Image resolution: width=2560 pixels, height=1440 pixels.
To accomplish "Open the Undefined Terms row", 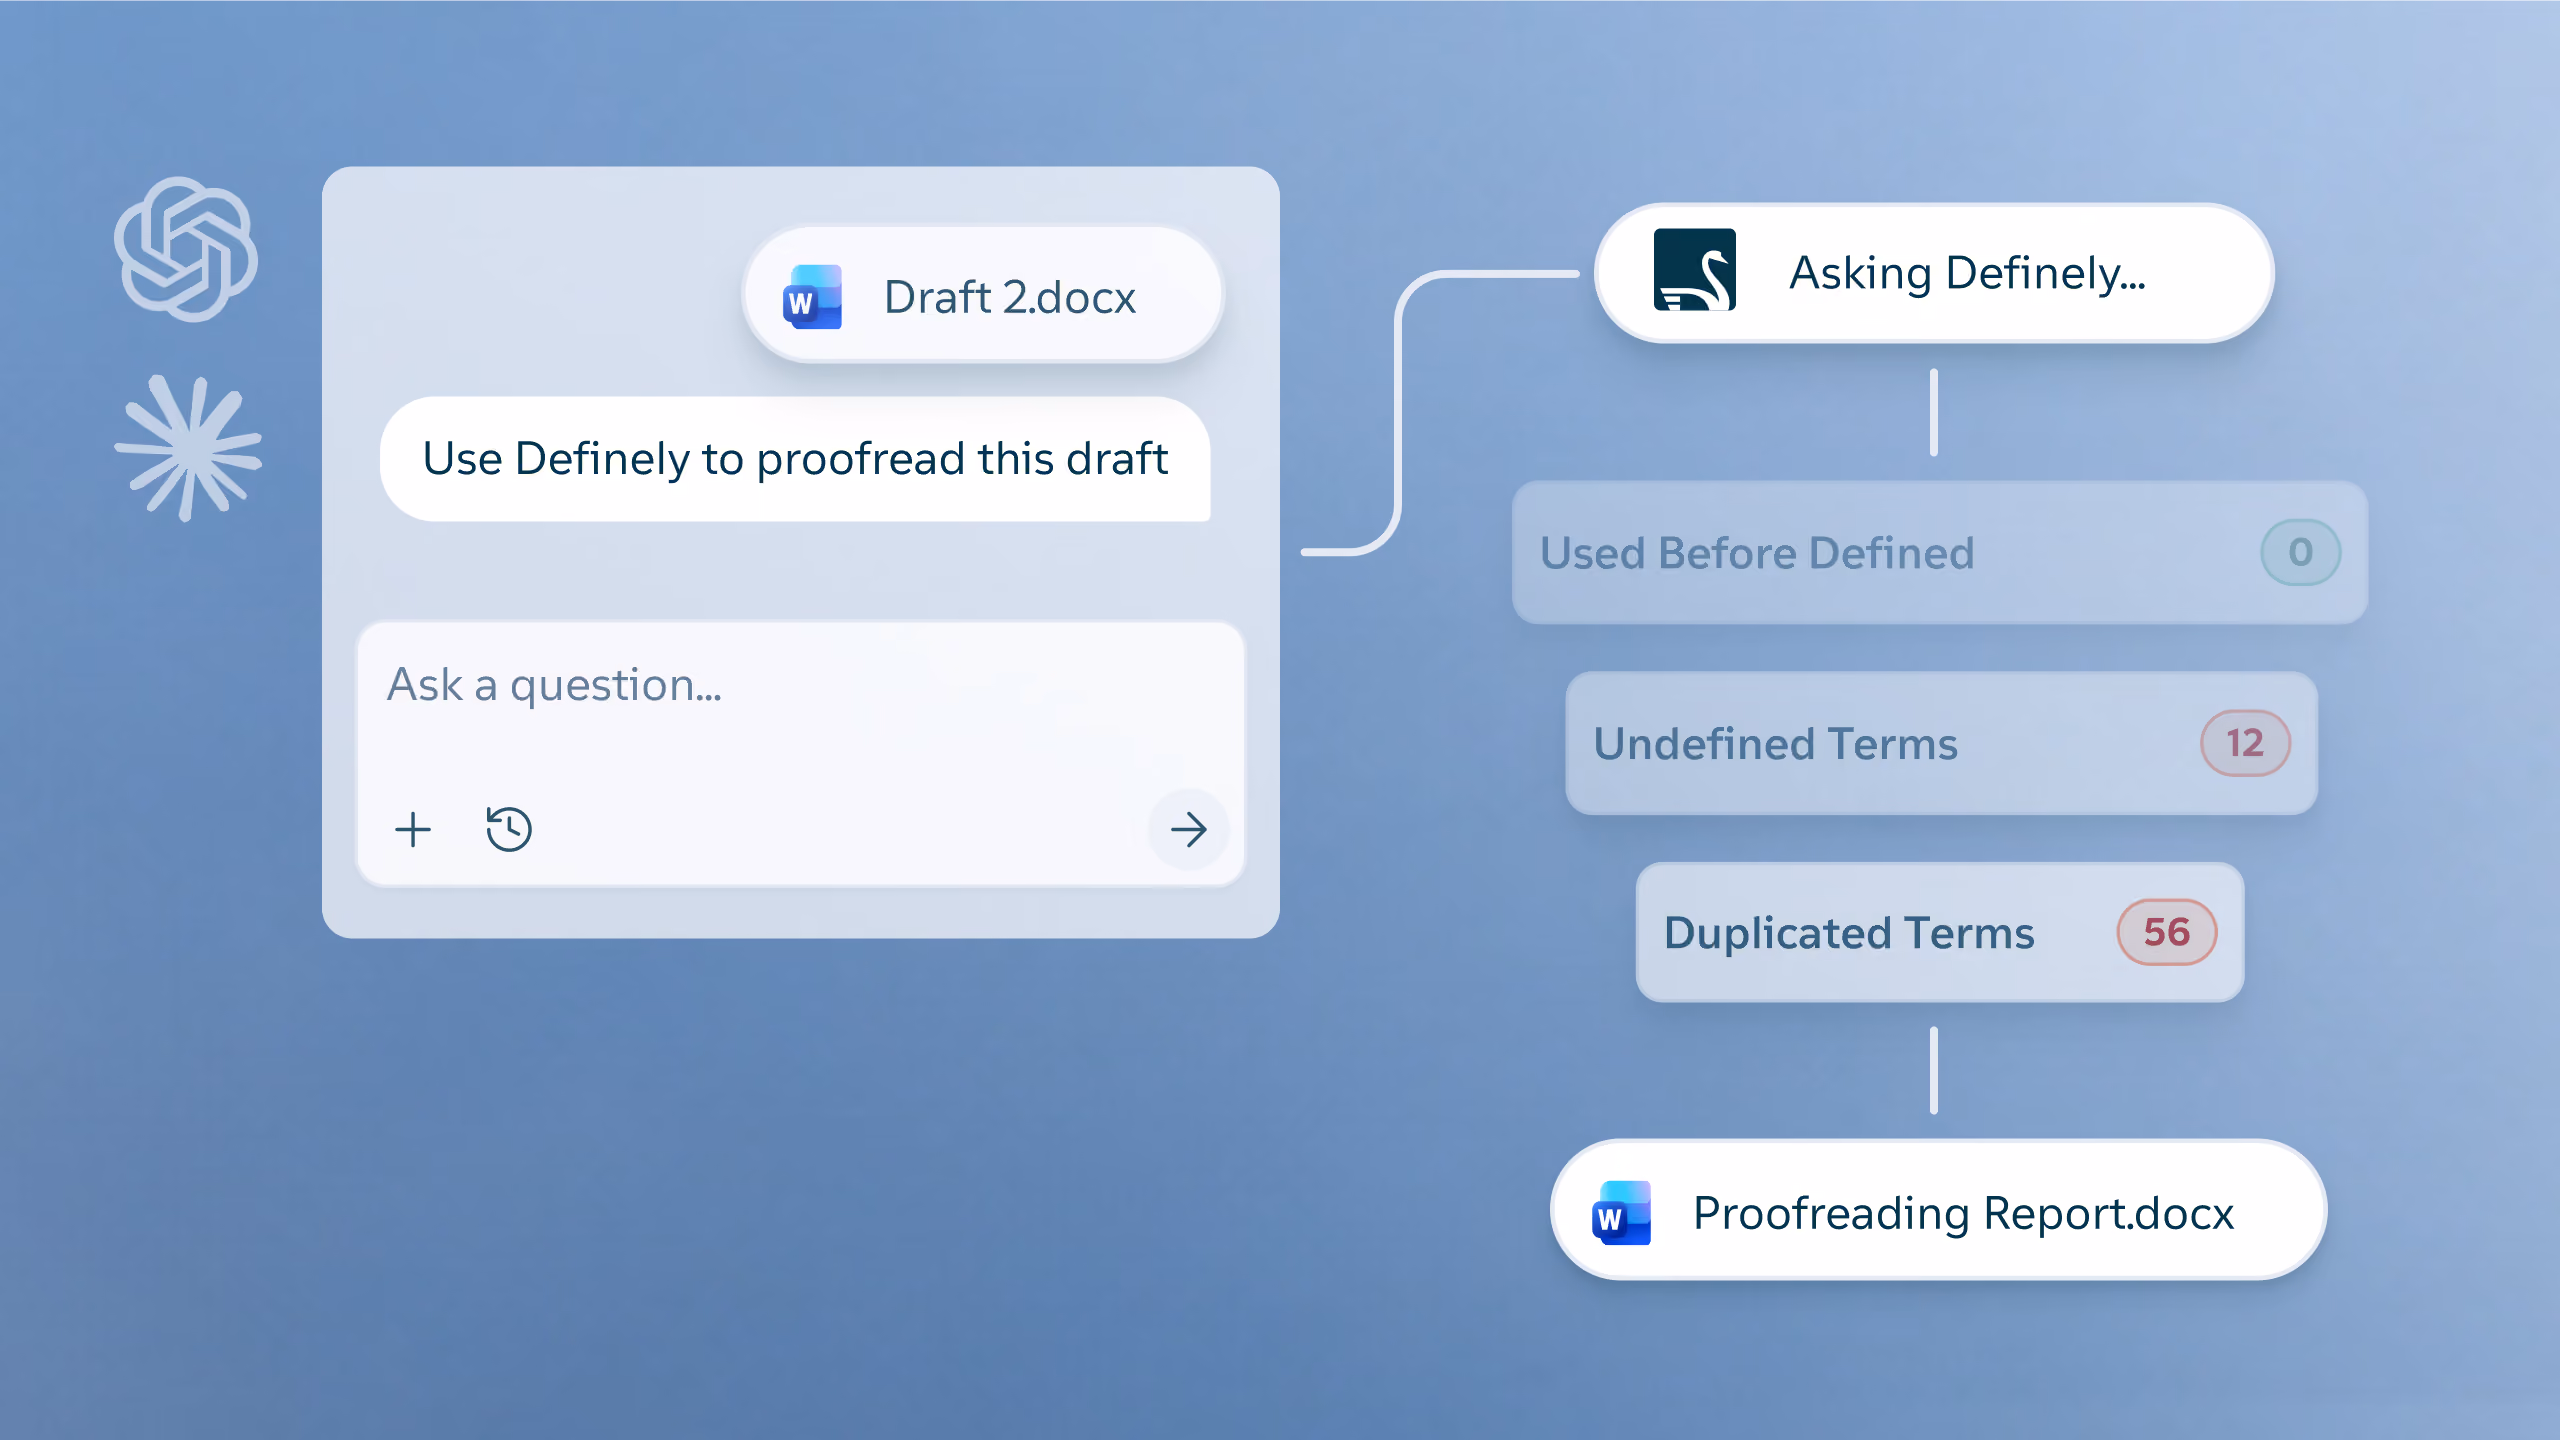I will [x=1941, y=743].
